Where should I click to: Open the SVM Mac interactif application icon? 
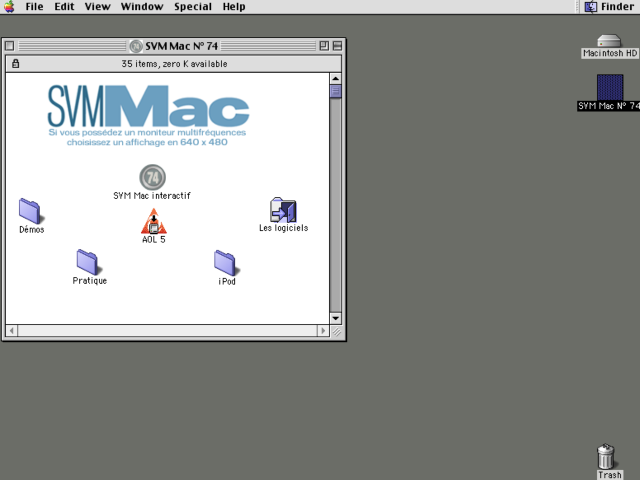153,178
